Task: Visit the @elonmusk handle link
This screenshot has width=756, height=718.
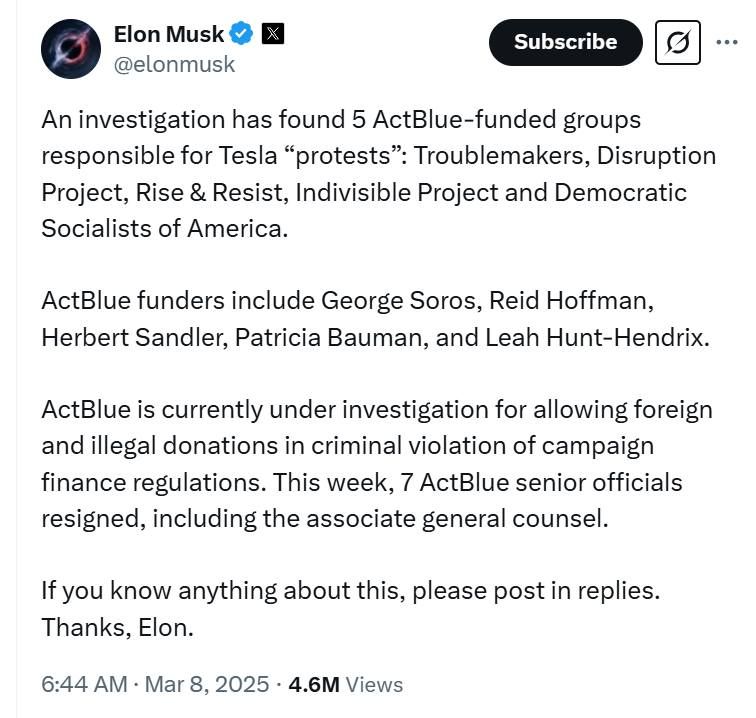Action: pos(174,65)
